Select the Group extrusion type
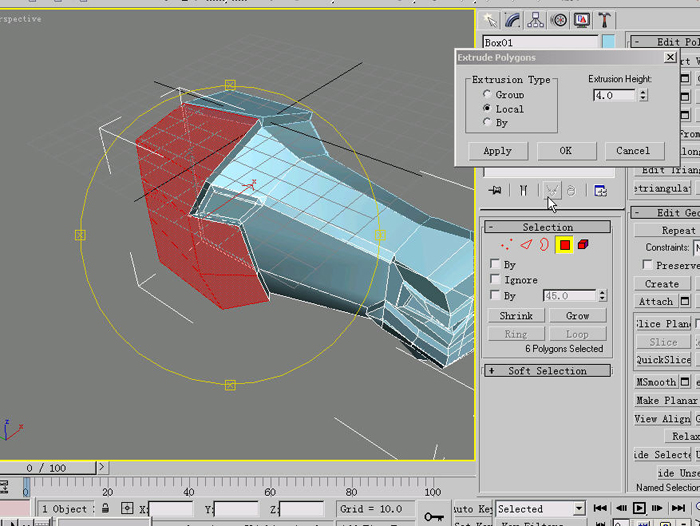 (x=487, y=94)
